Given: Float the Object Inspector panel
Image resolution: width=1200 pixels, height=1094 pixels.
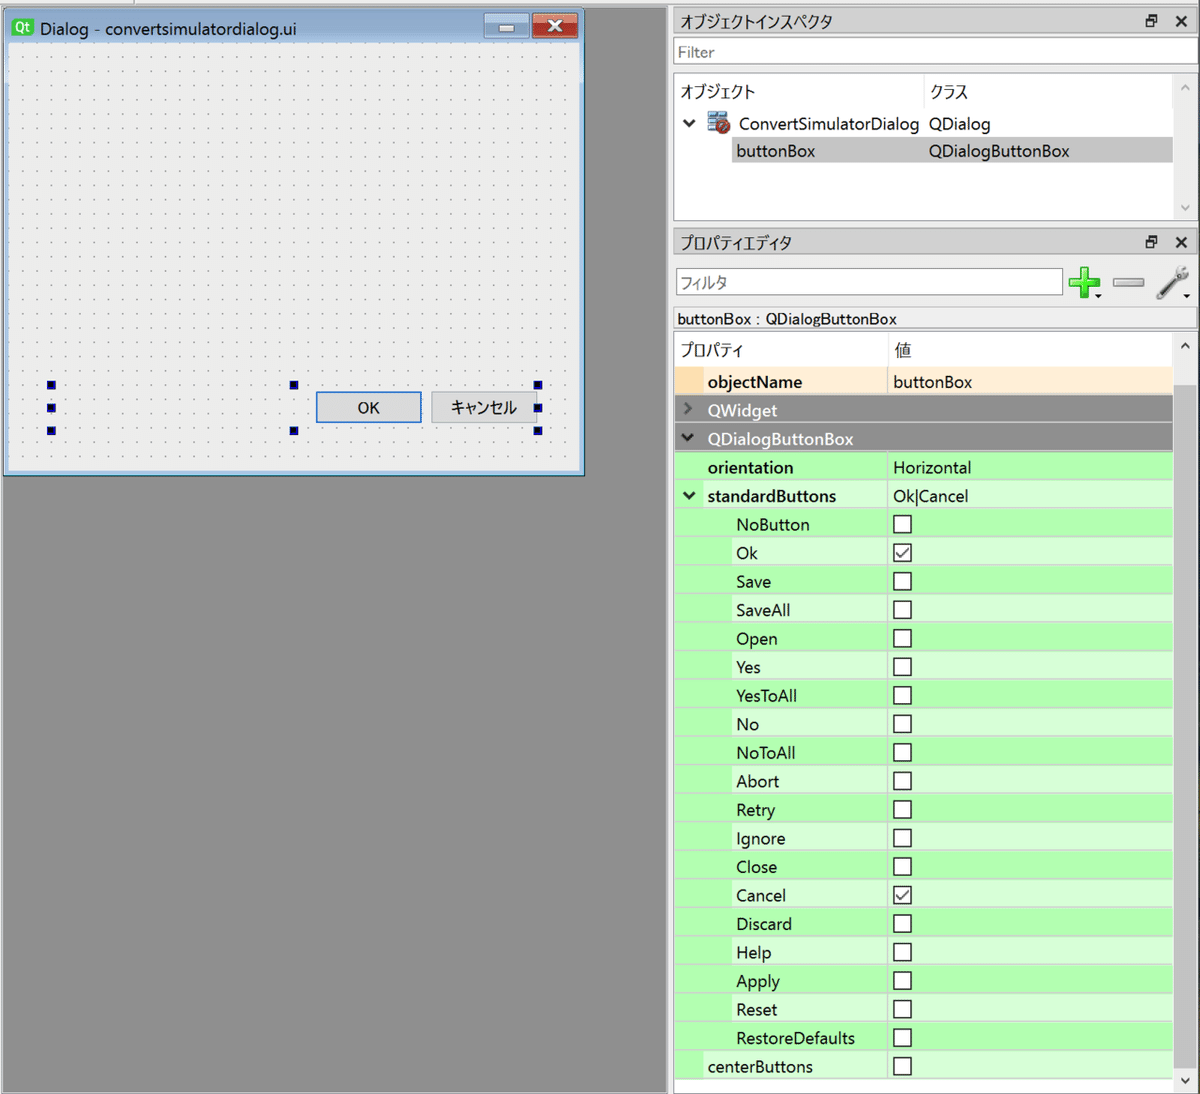Looking at the screenshot, I should click(x=1152, y=21).
